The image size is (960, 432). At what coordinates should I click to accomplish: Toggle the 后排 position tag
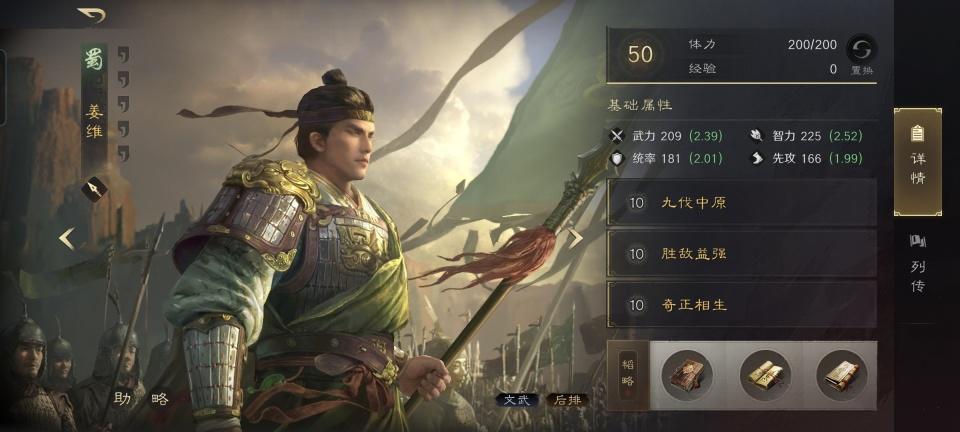[x=568, y=400]
